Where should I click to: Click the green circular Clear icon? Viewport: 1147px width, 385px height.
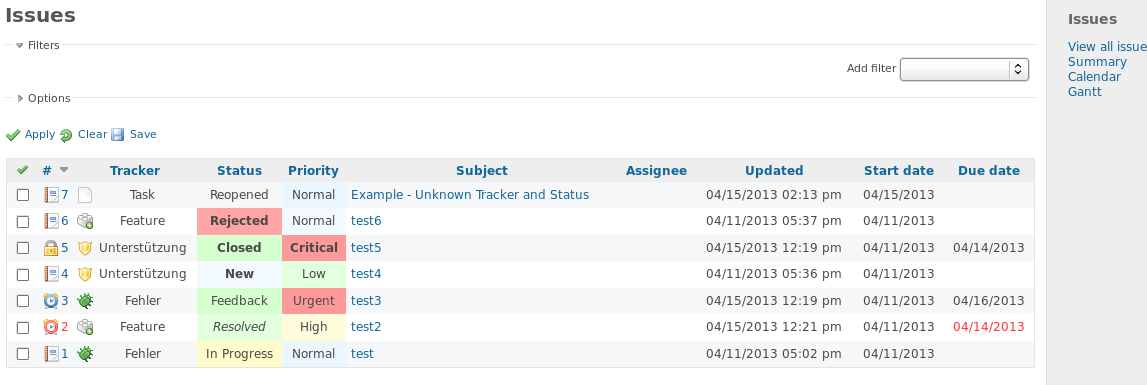(x=67, y=135)
